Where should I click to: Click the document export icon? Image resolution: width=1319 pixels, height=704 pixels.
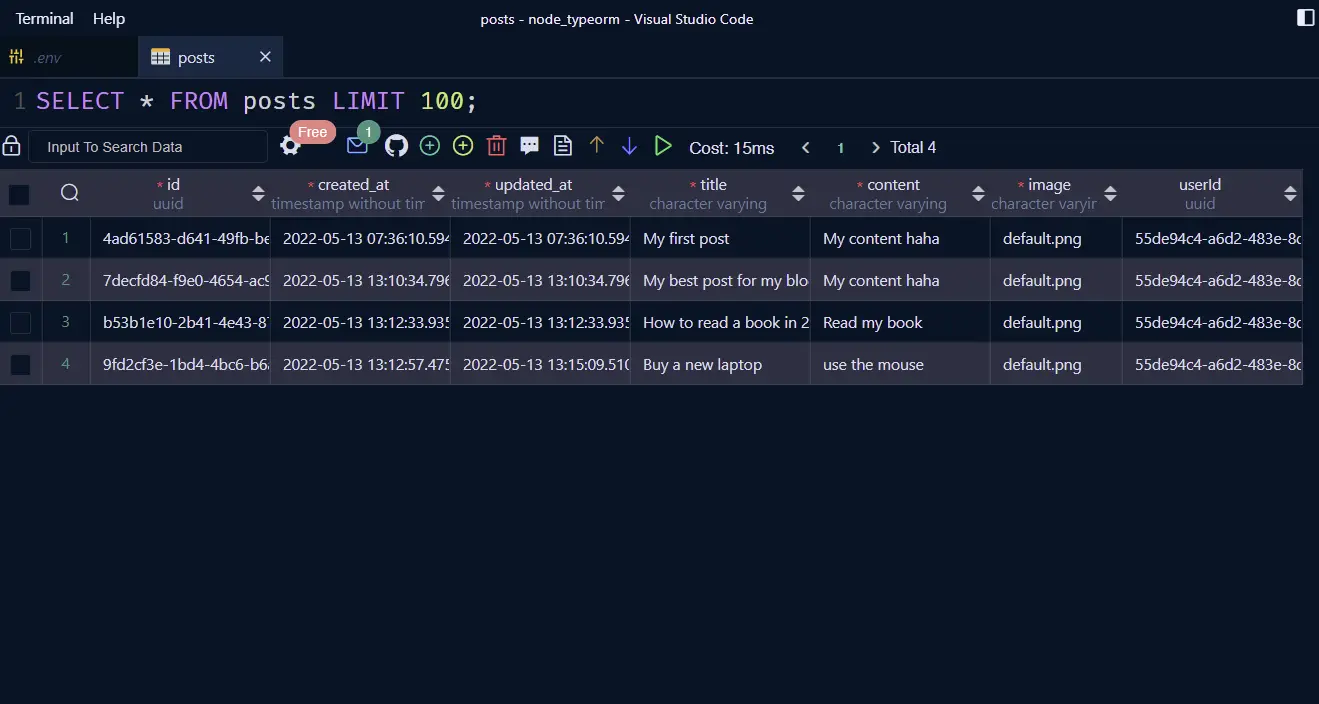[x=563, y=146]
